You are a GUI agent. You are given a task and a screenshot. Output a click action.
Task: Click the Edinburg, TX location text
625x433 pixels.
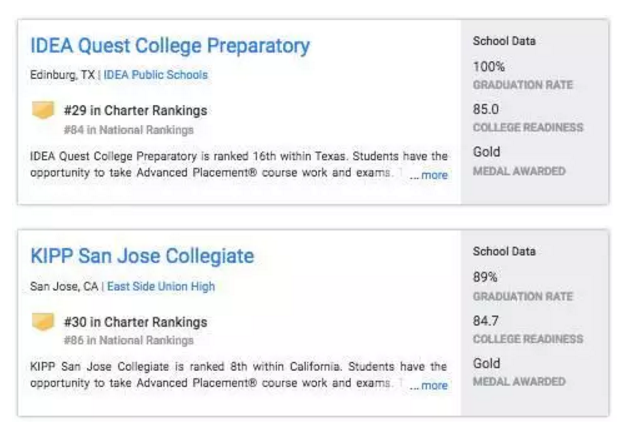[62, 75]
